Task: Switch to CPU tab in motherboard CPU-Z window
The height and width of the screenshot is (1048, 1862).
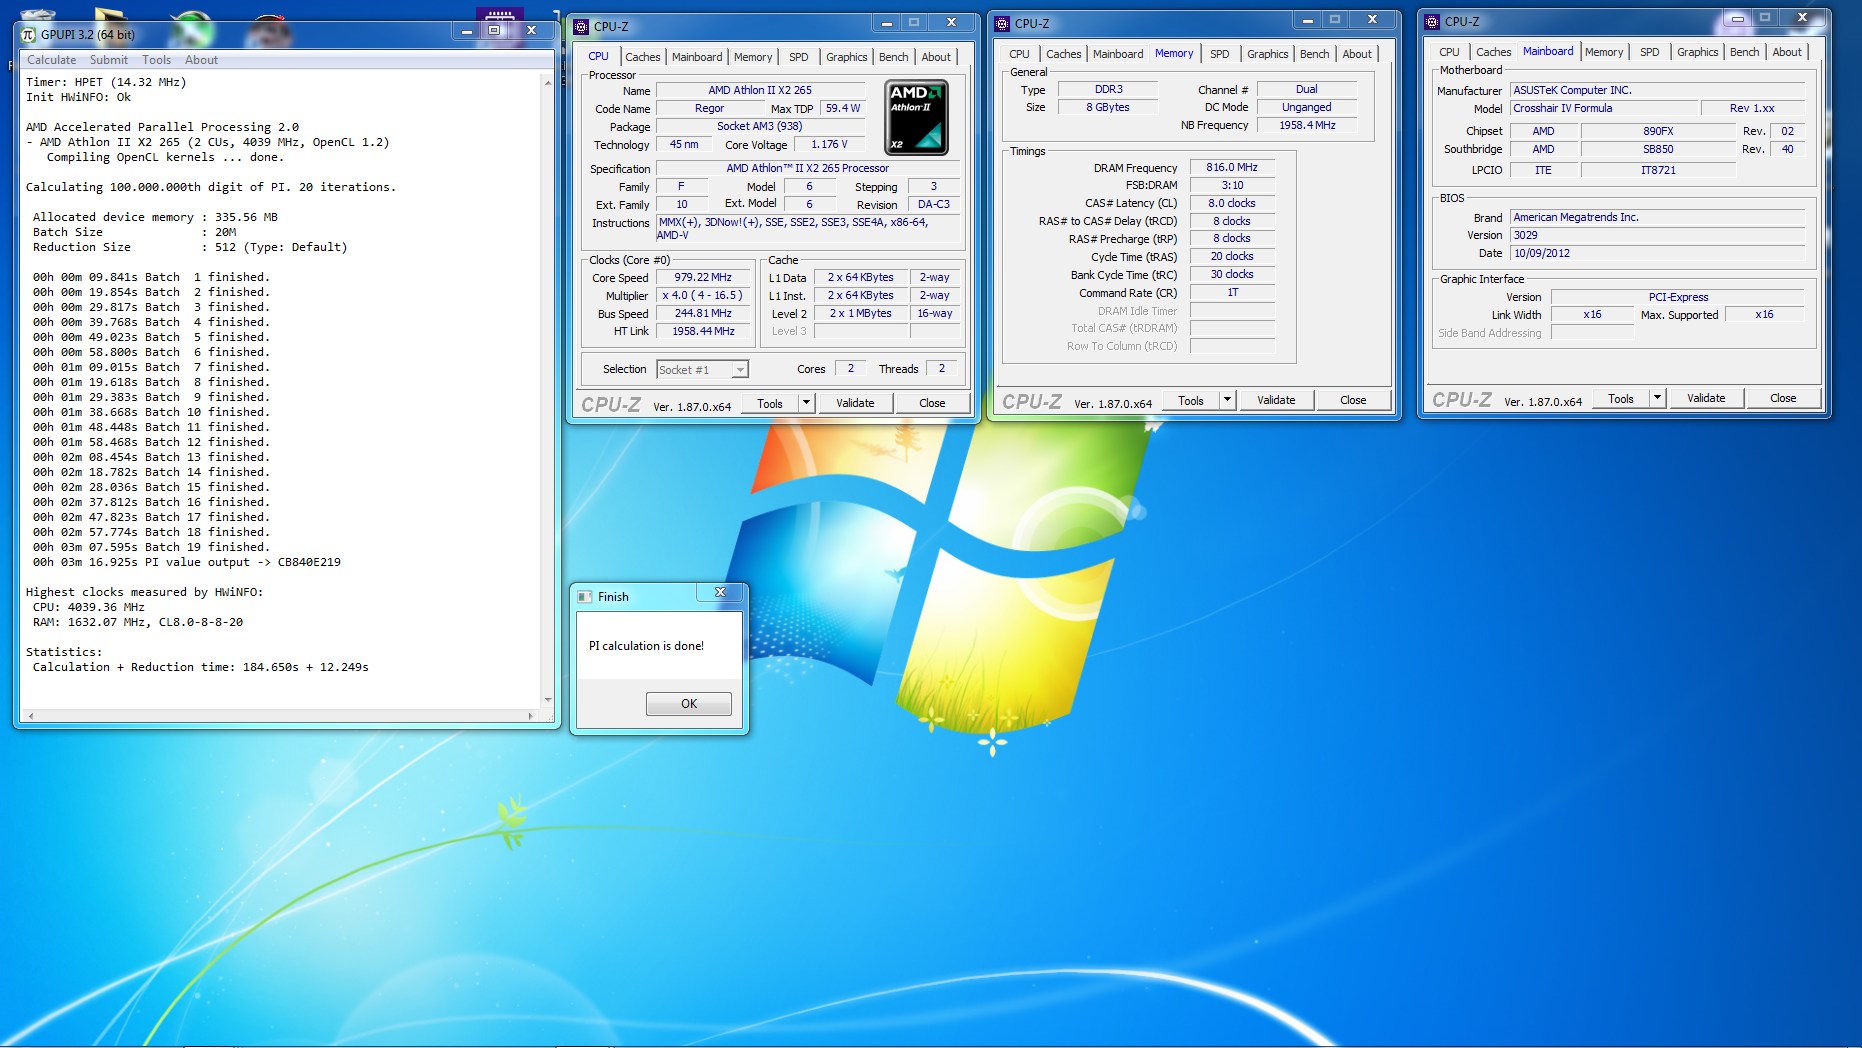Action: coord(1449,52)
